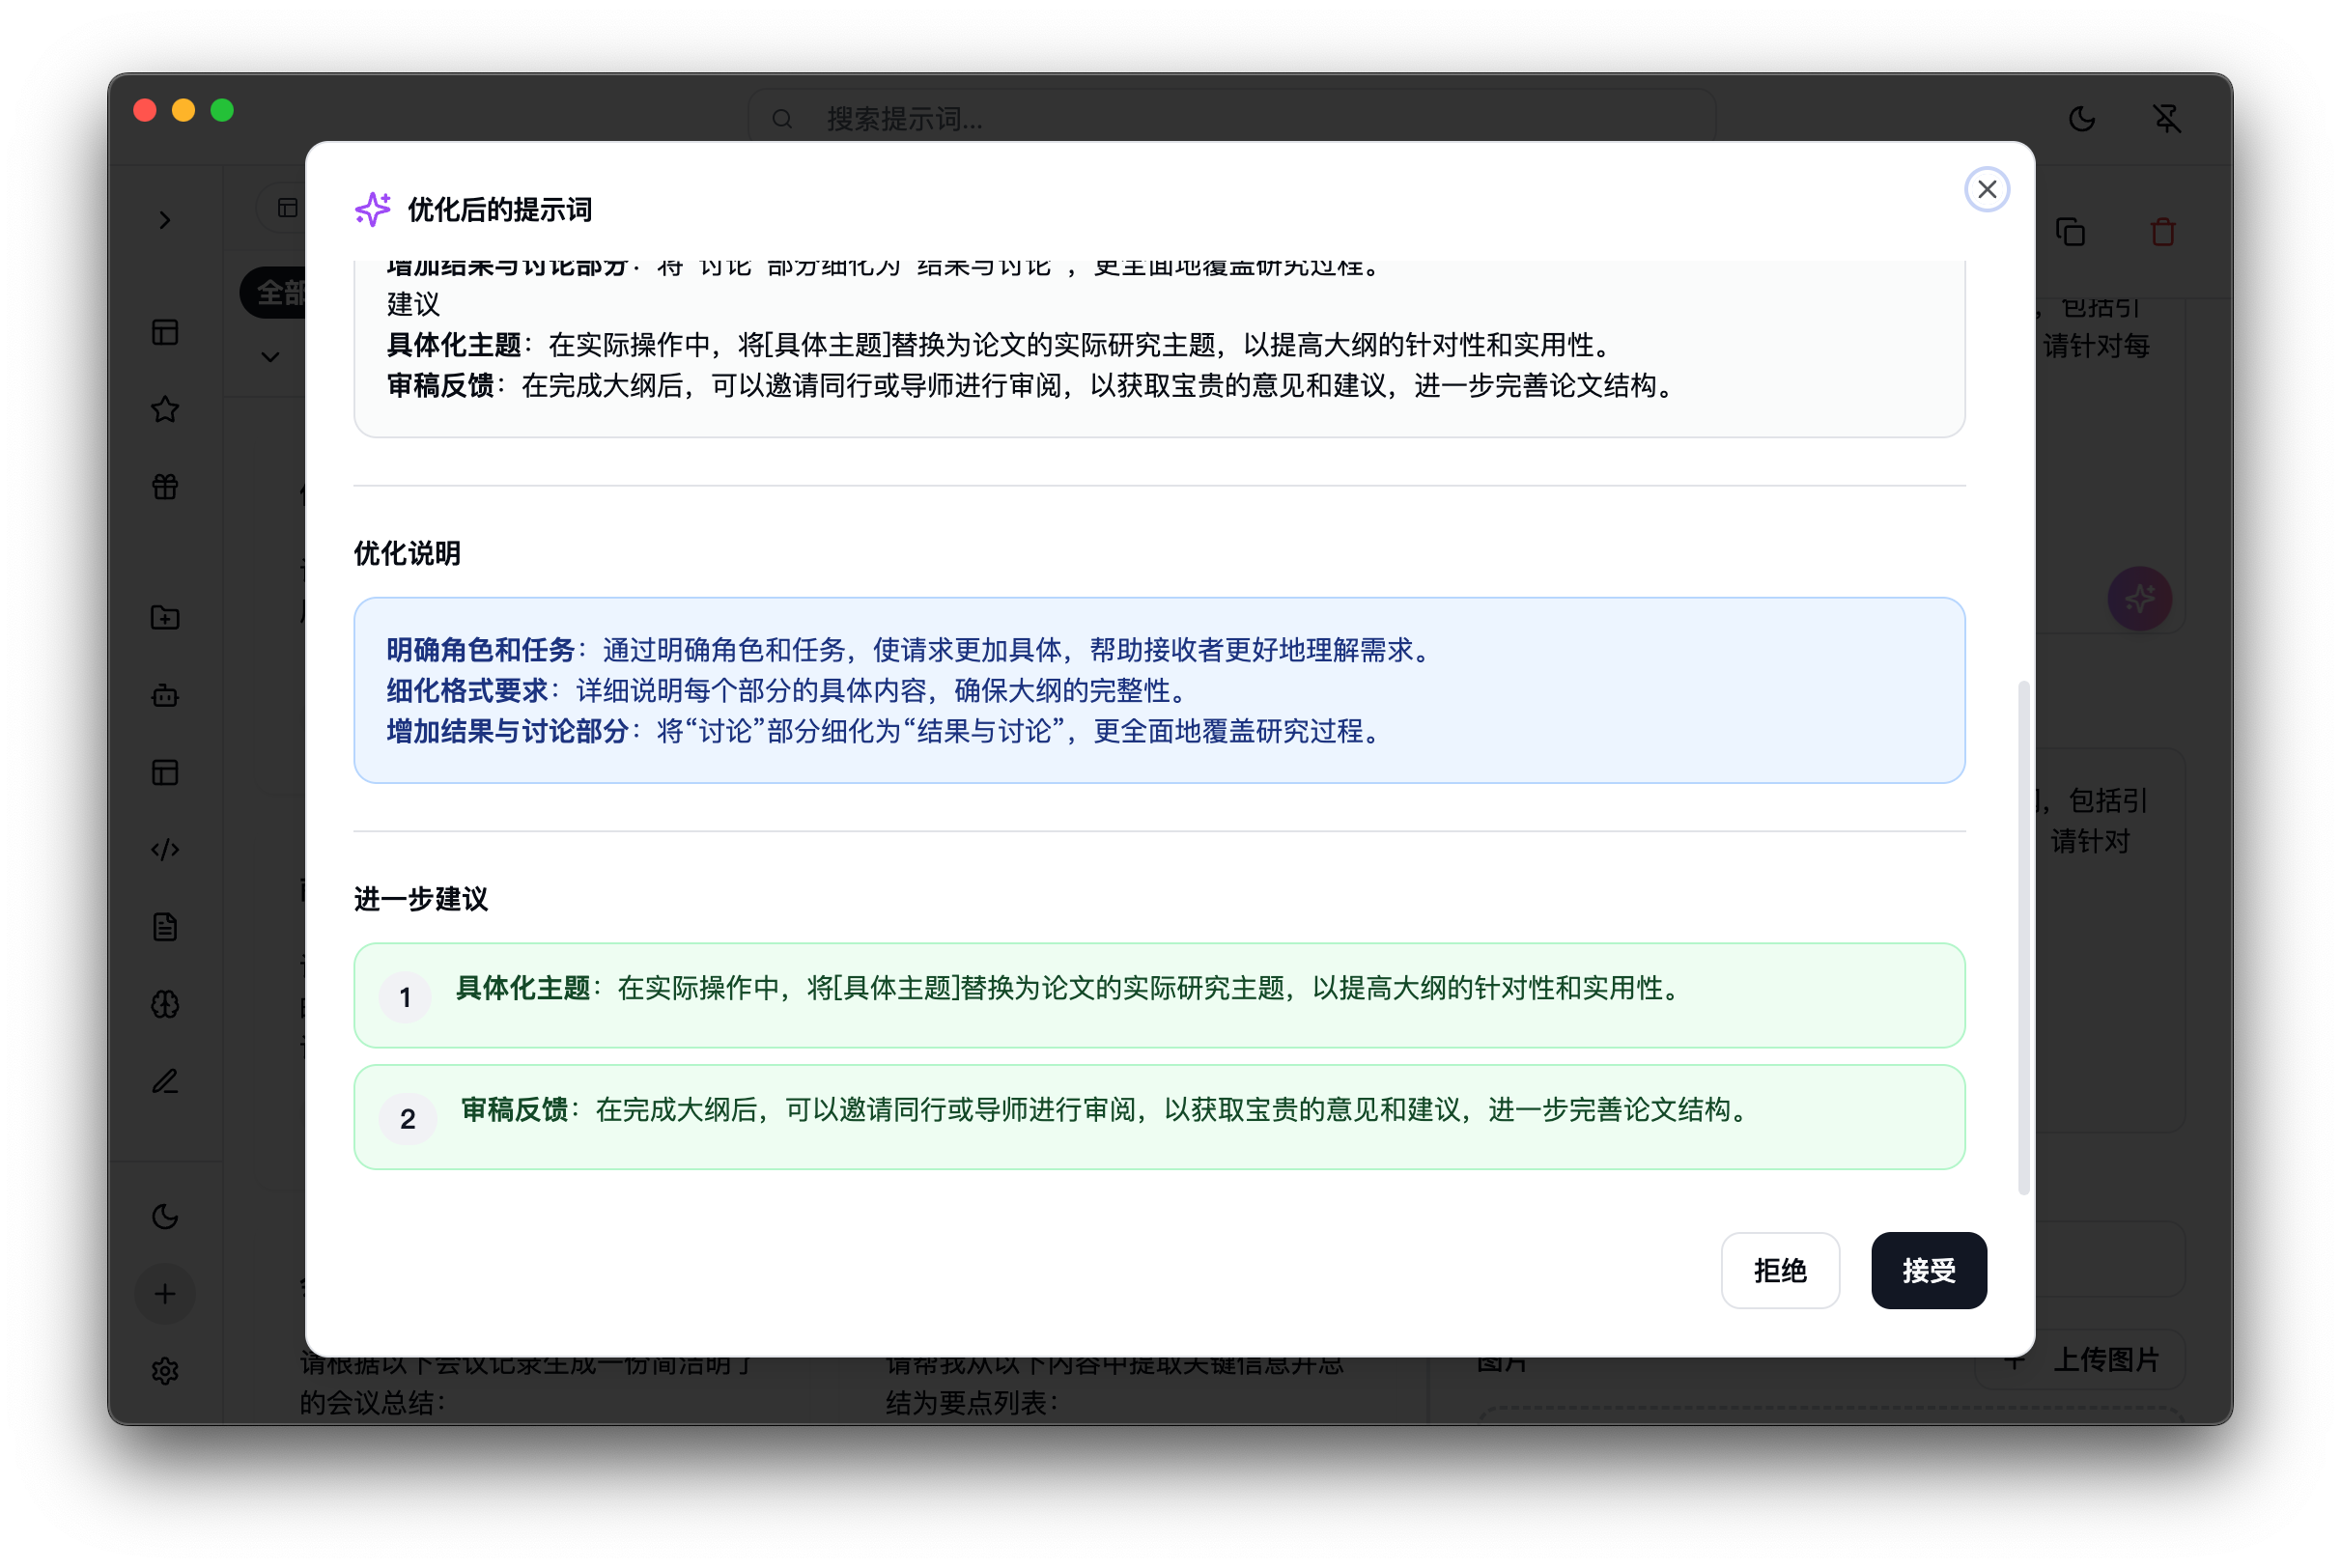2341x1568 pixels.
Task: Open the favorites star icon in sidebar
Action: click(x=165, y=409)
